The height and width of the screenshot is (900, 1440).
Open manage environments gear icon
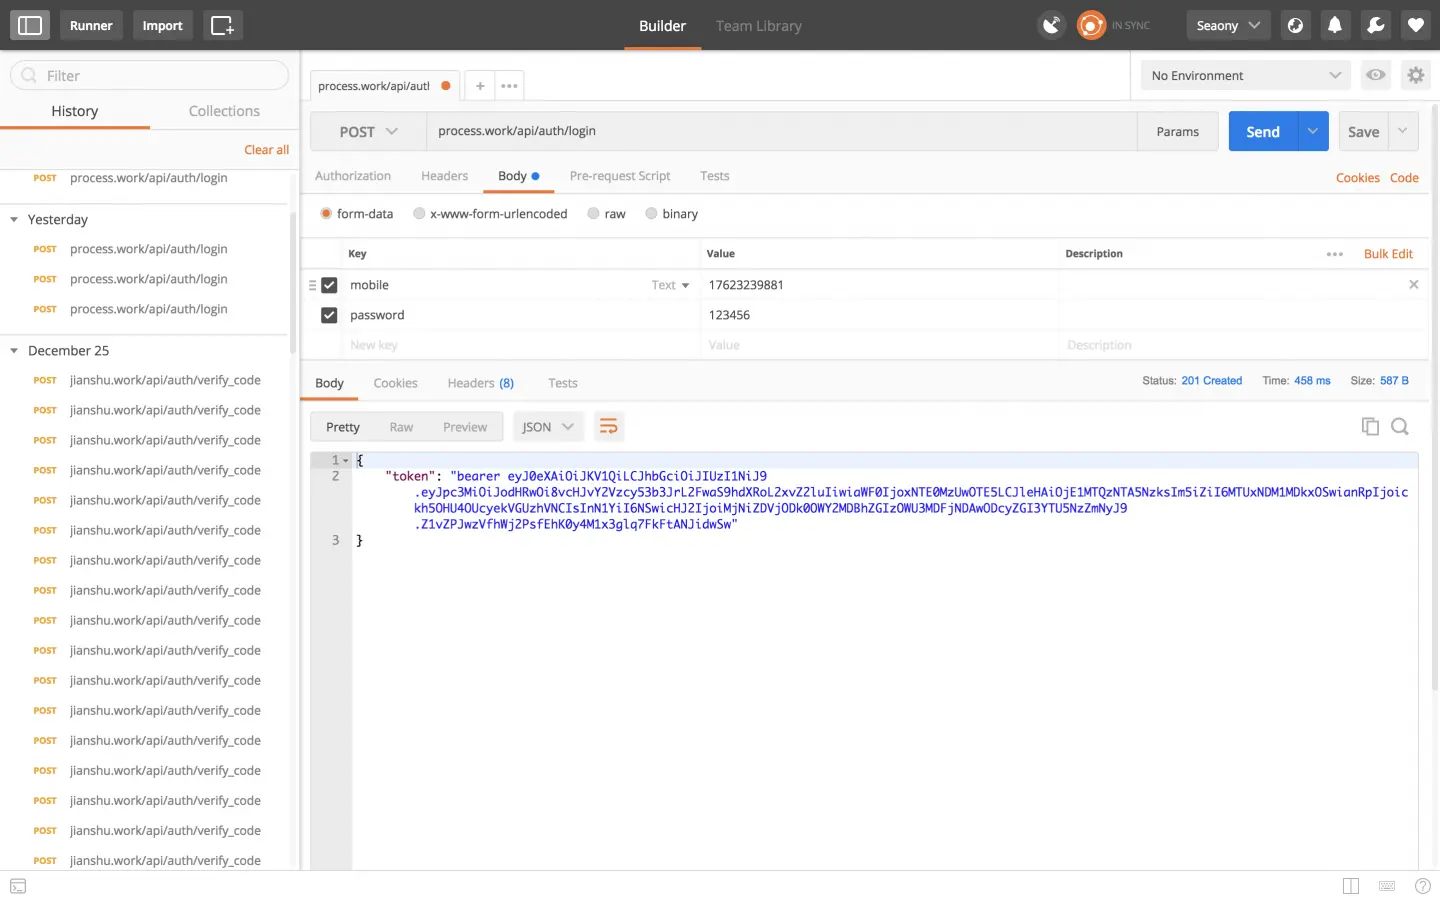click(1415, 75)
